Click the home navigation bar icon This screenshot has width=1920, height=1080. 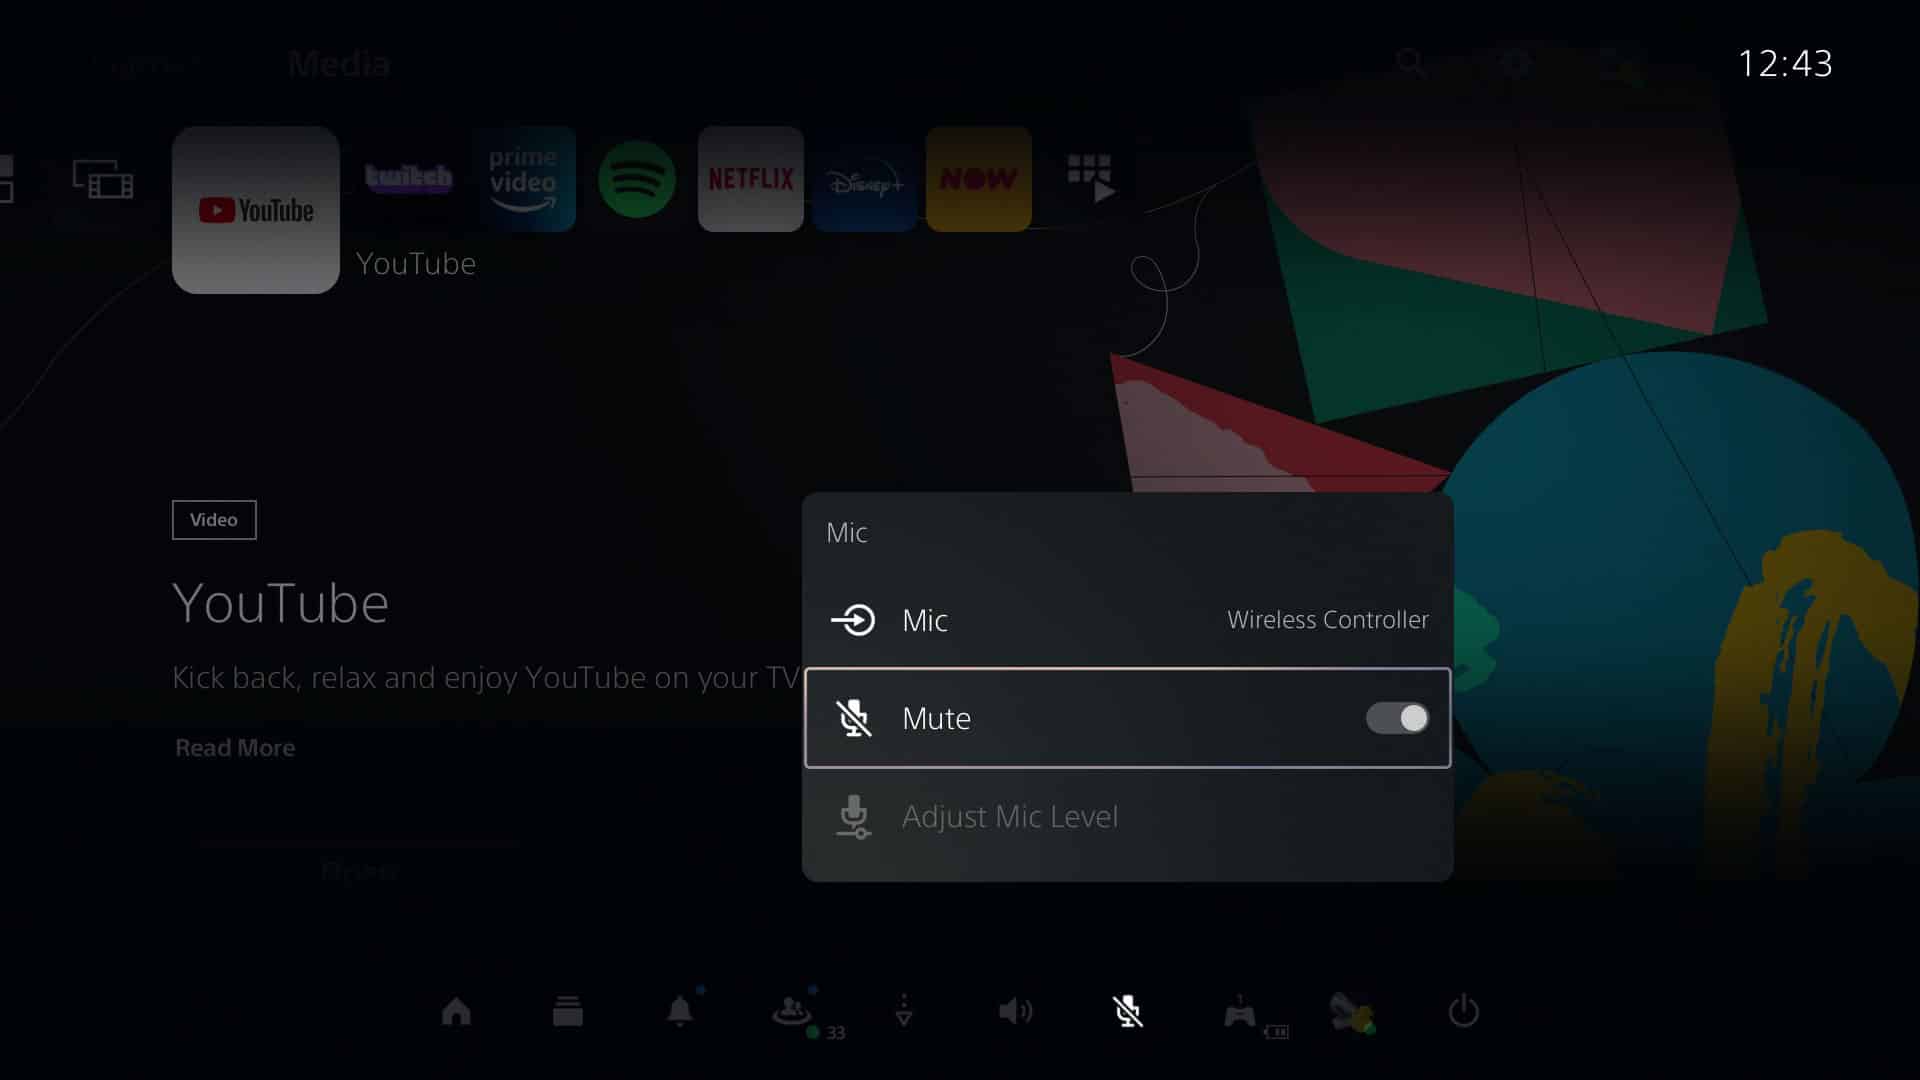coord(455,1011)
